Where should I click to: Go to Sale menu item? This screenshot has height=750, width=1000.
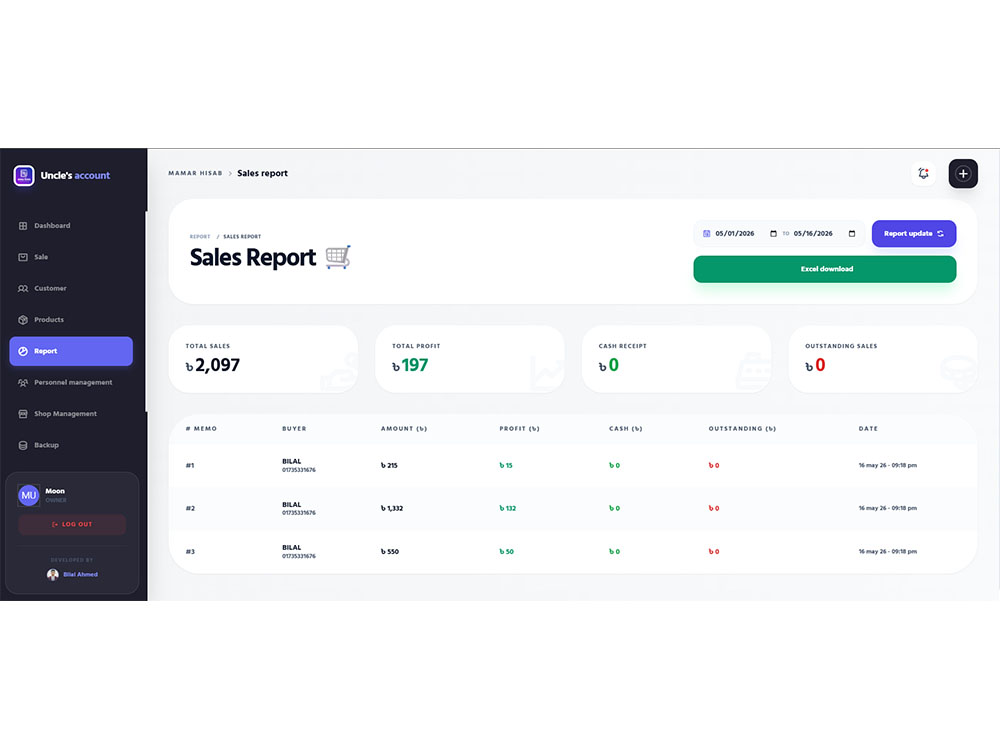[x=71, y=257]
